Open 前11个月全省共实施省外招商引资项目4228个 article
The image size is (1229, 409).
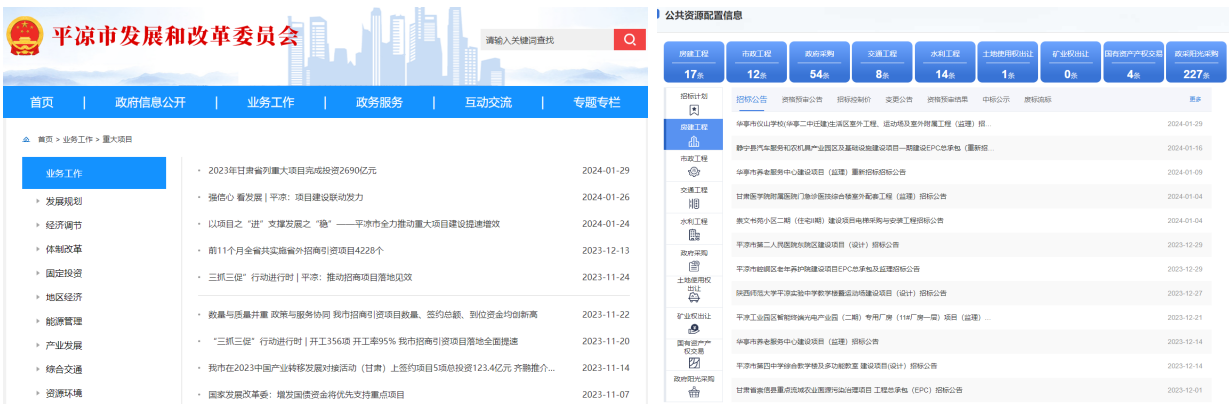pos(296,250)
